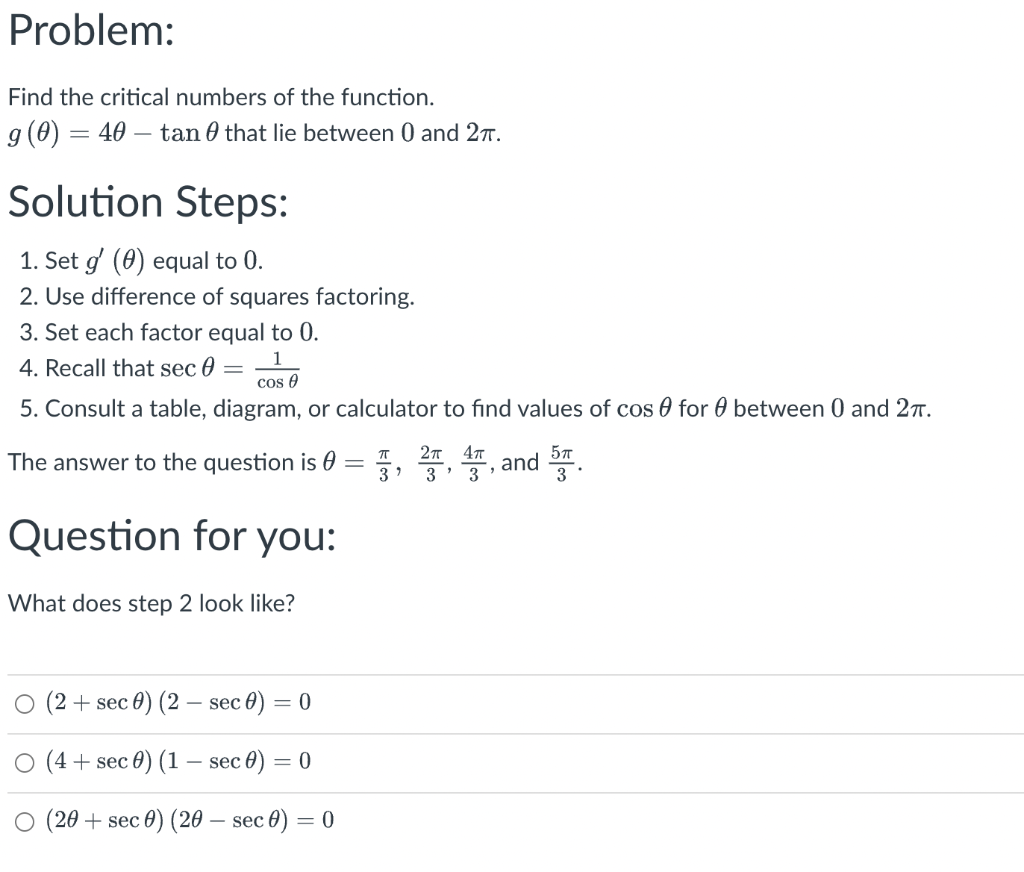The height and width of the screenshot is (872, 1024).
Task: Select the radio option (2θ + sec θ)(2θ − sec θ) = 0
Action: point(23,821)
